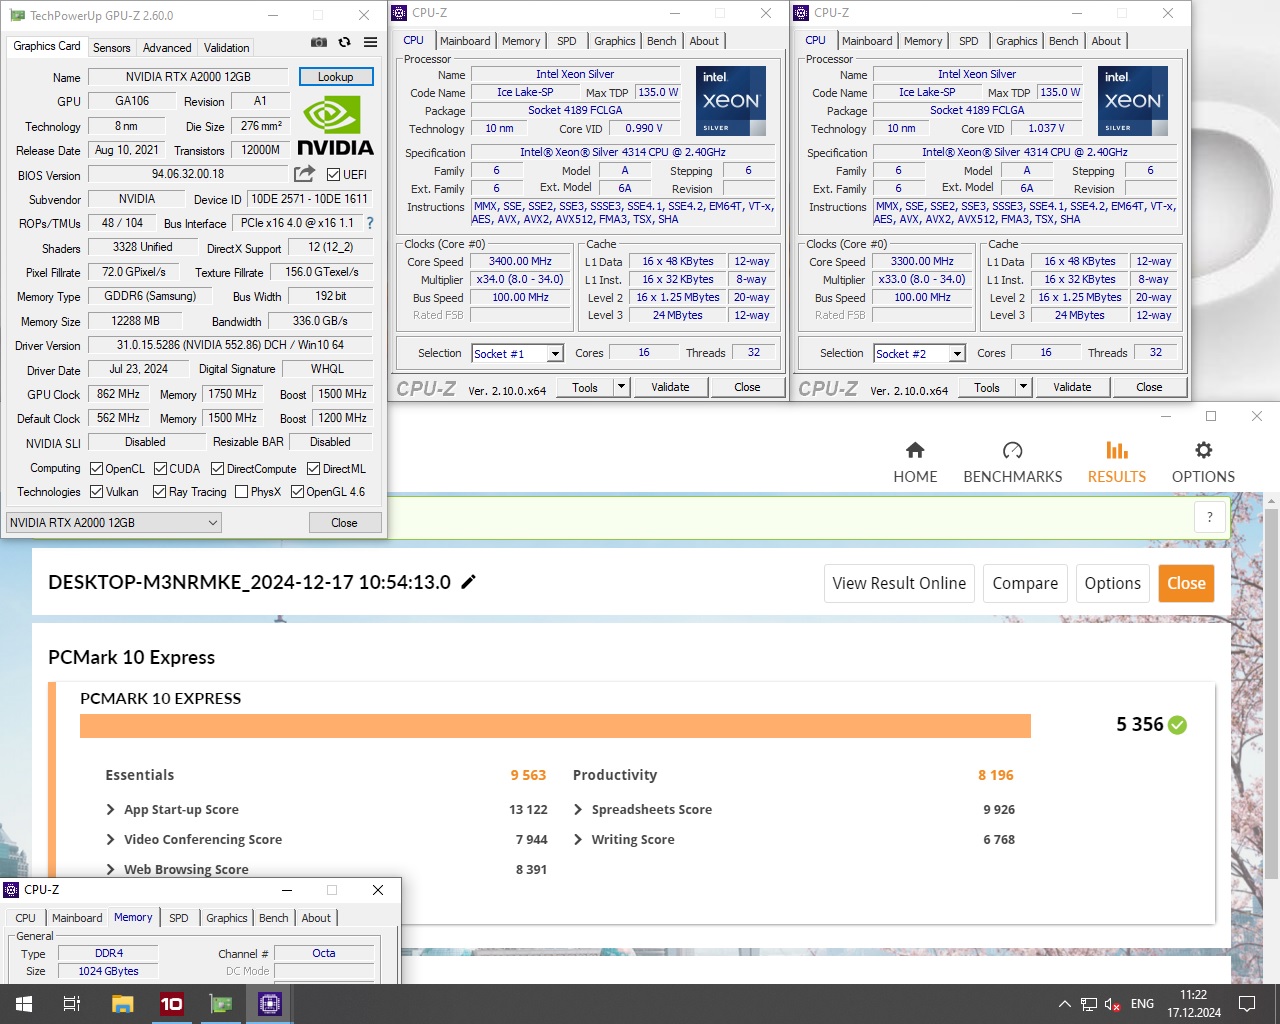The height and width of the screenshot is (1024, 1280).
Task: Switch to CPU-Z taskbar icon
Action: (x=270, y=1004)
